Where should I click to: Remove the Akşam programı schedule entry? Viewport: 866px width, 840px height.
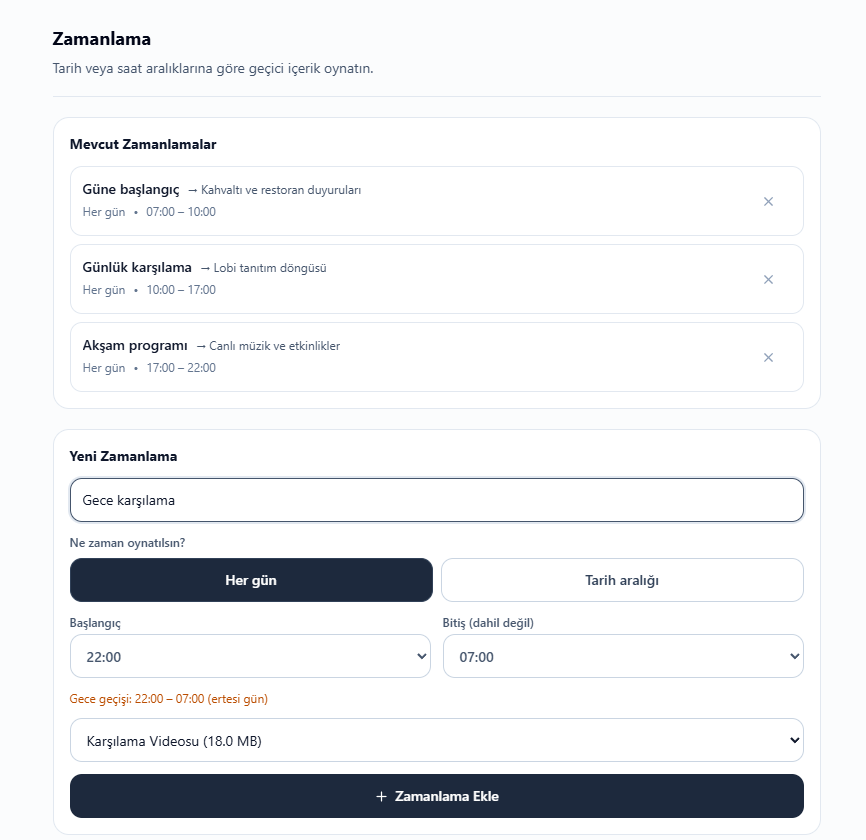point(768,357)
